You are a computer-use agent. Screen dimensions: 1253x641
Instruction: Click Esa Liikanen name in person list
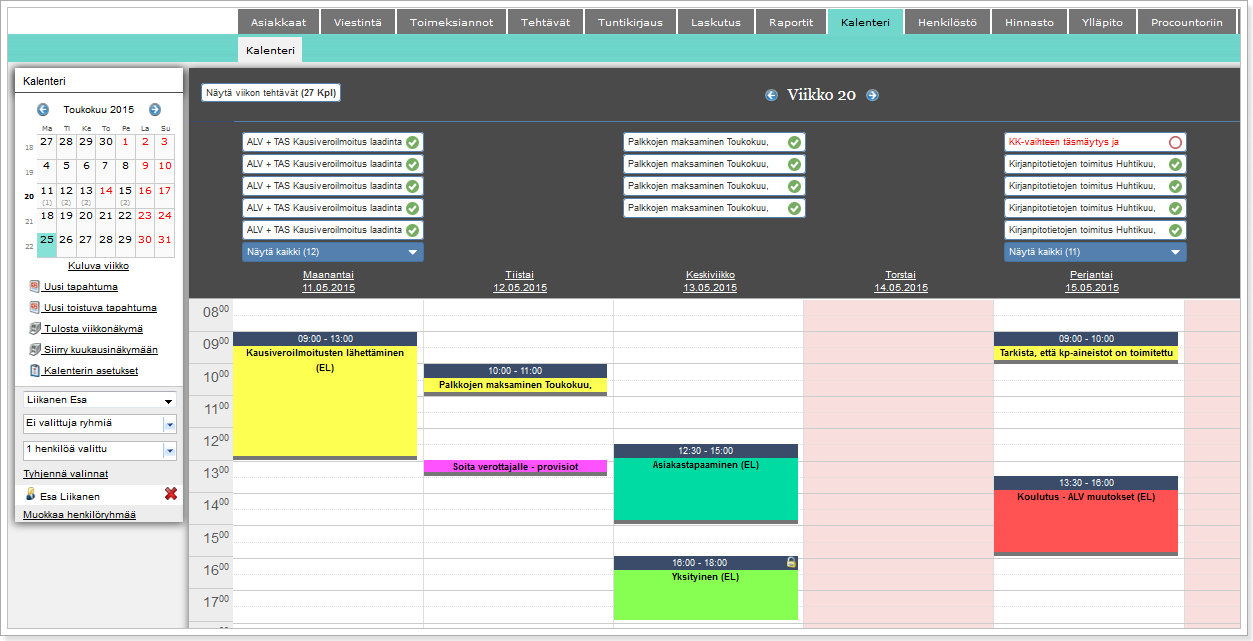click(x=70, y=496)
